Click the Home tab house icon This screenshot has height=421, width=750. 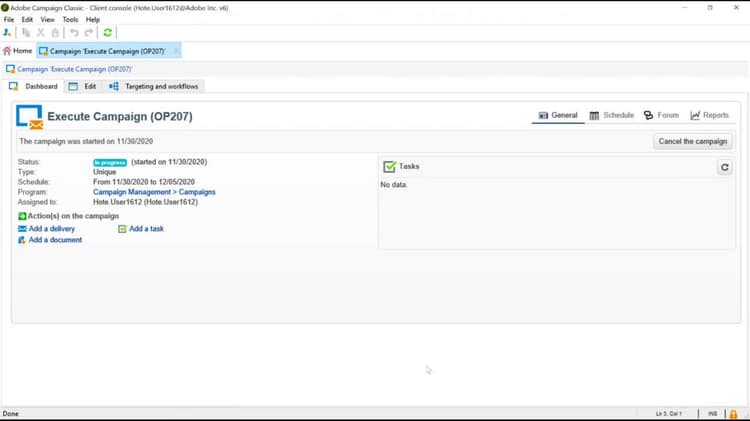coord(7,51)
